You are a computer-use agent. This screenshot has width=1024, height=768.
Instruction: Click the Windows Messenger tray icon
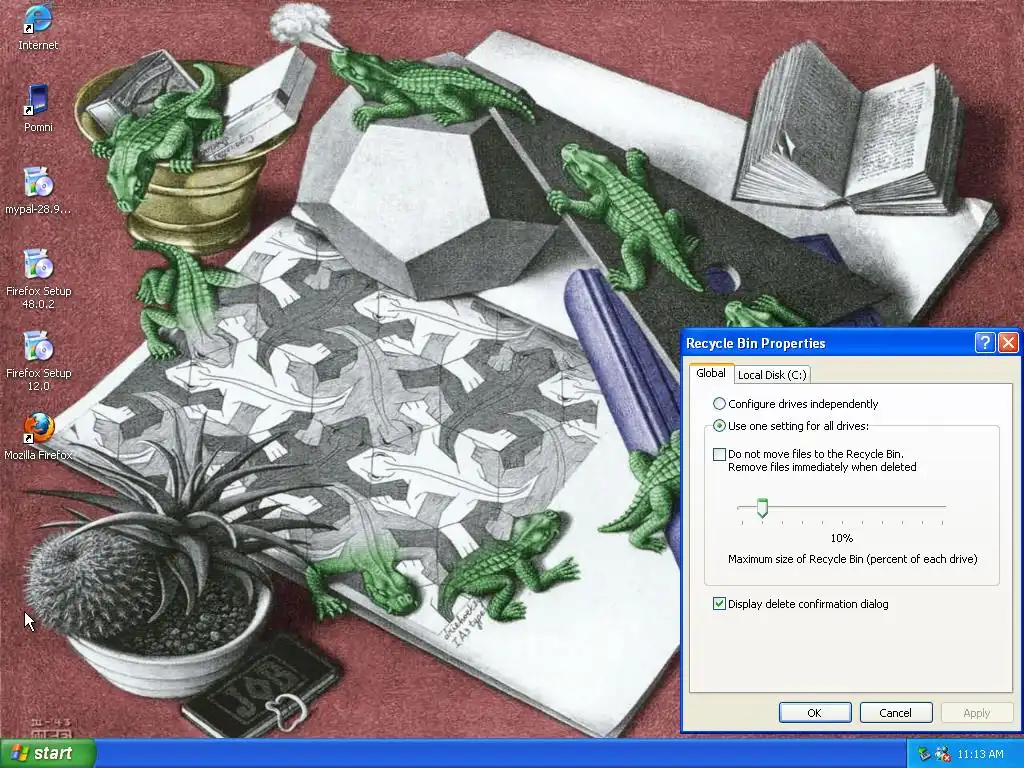click(942, 754)
